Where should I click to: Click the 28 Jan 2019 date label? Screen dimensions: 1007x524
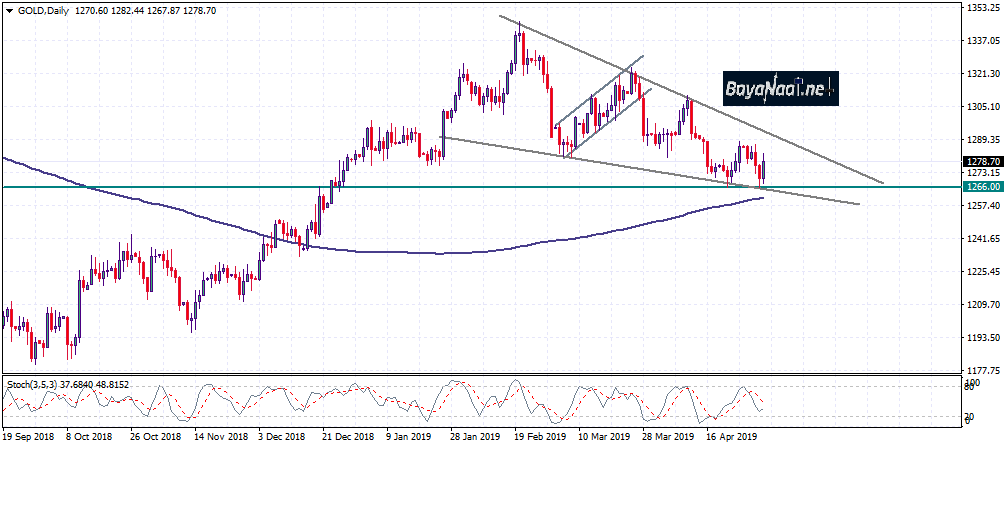[474, 436]
